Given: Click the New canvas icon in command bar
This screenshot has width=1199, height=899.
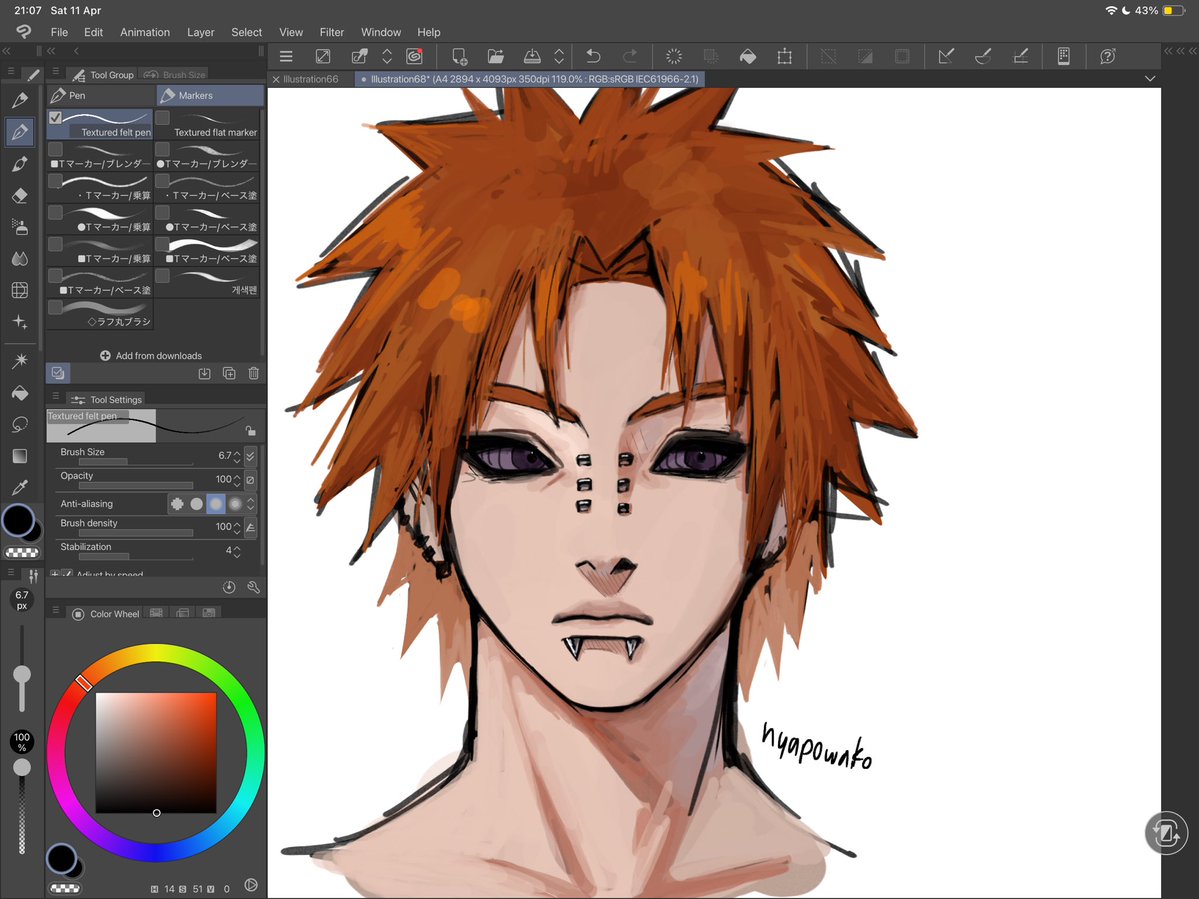Looking at the screenshot, I should coord(459,56).
